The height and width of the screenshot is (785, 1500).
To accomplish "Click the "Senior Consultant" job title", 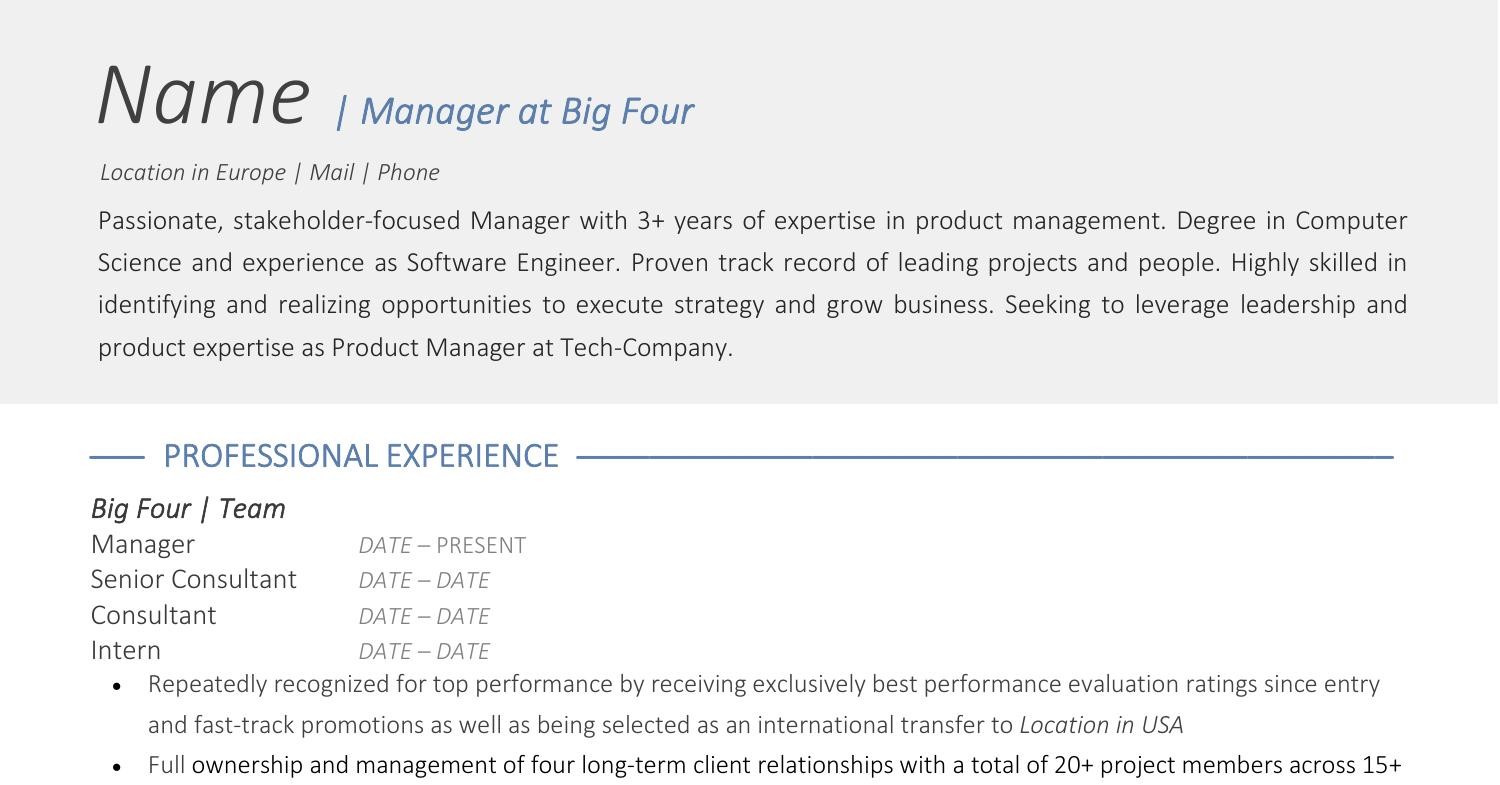I will click(193, 580).
